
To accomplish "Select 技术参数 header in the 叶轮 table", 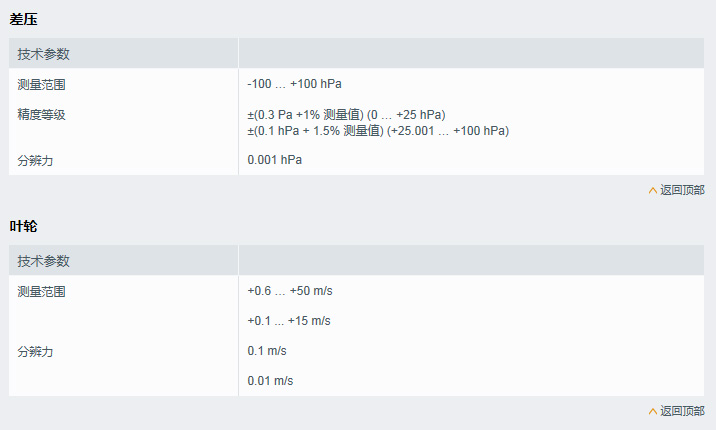I will pos(44,261).
